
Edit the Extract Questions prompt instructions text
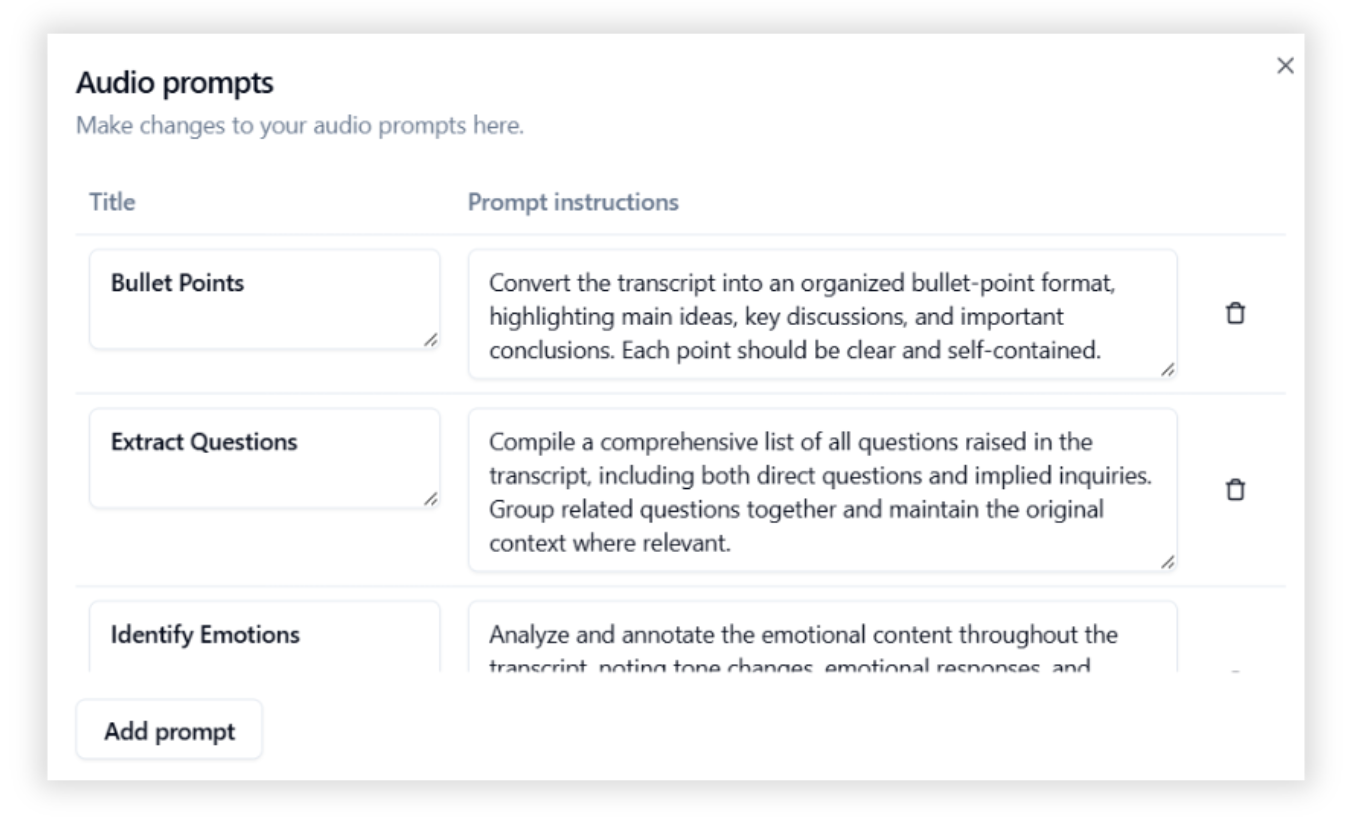tap(823, 490)
